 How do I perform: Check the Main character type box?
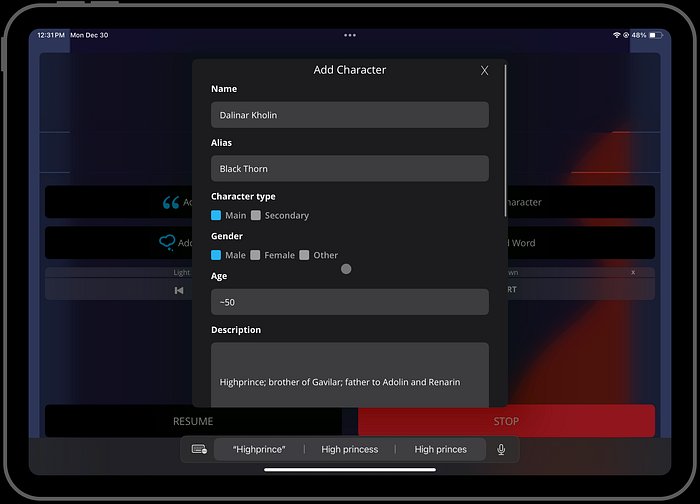pos(216,215)
